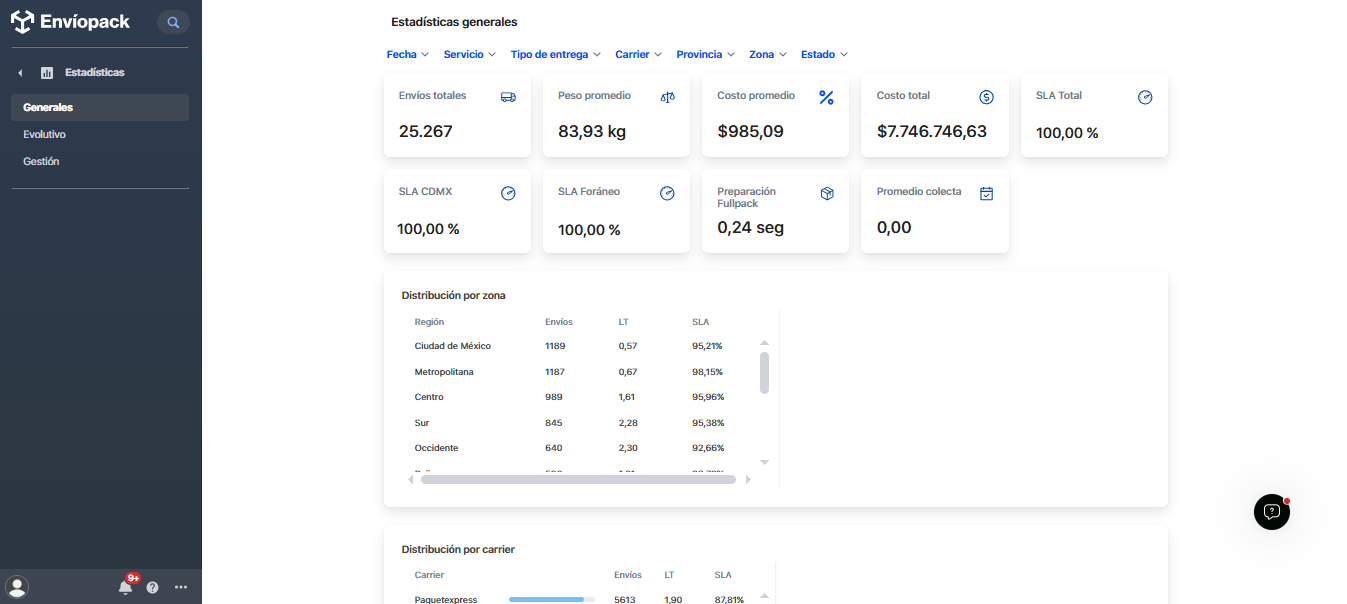This screenshot has width=1347, height=604.
Task: Click the Ciudad de México region link
Action: click(452, 345)
